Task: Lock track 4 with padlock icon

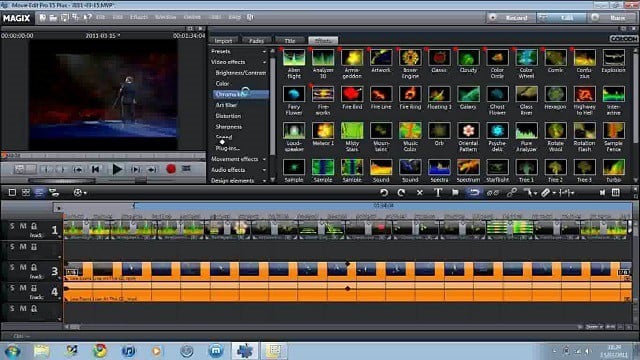Action: click(34, 288)
